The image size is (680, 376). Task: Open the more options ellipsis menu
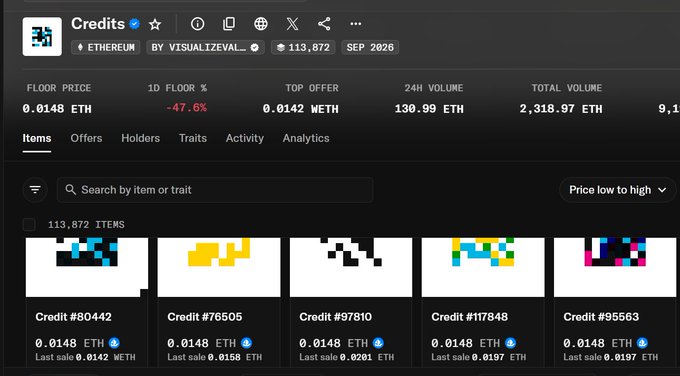point(356,24)
